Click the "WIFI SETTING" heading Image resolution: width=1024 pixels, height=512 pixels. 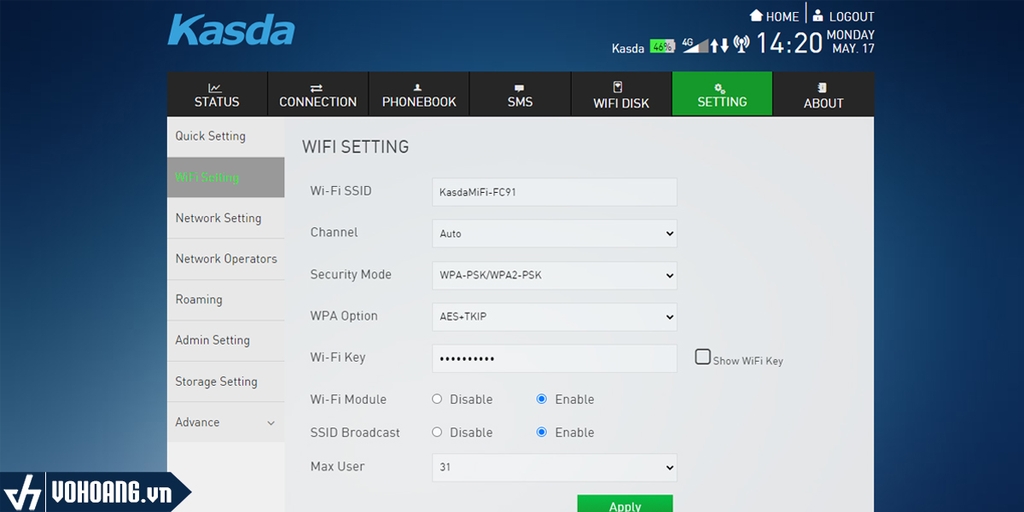point(355,147)
